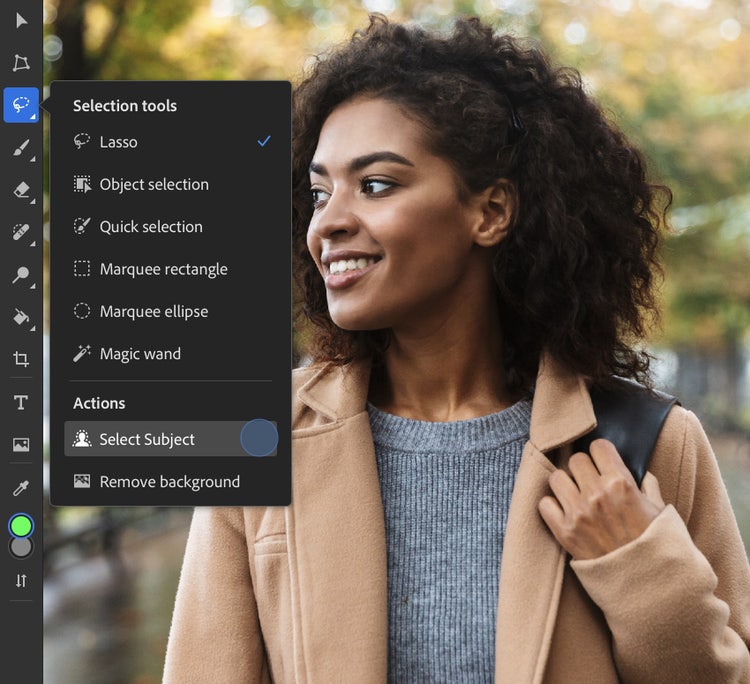Select the Eraser tool
This screenshot has height=684, width=750.
click(21, 190)
